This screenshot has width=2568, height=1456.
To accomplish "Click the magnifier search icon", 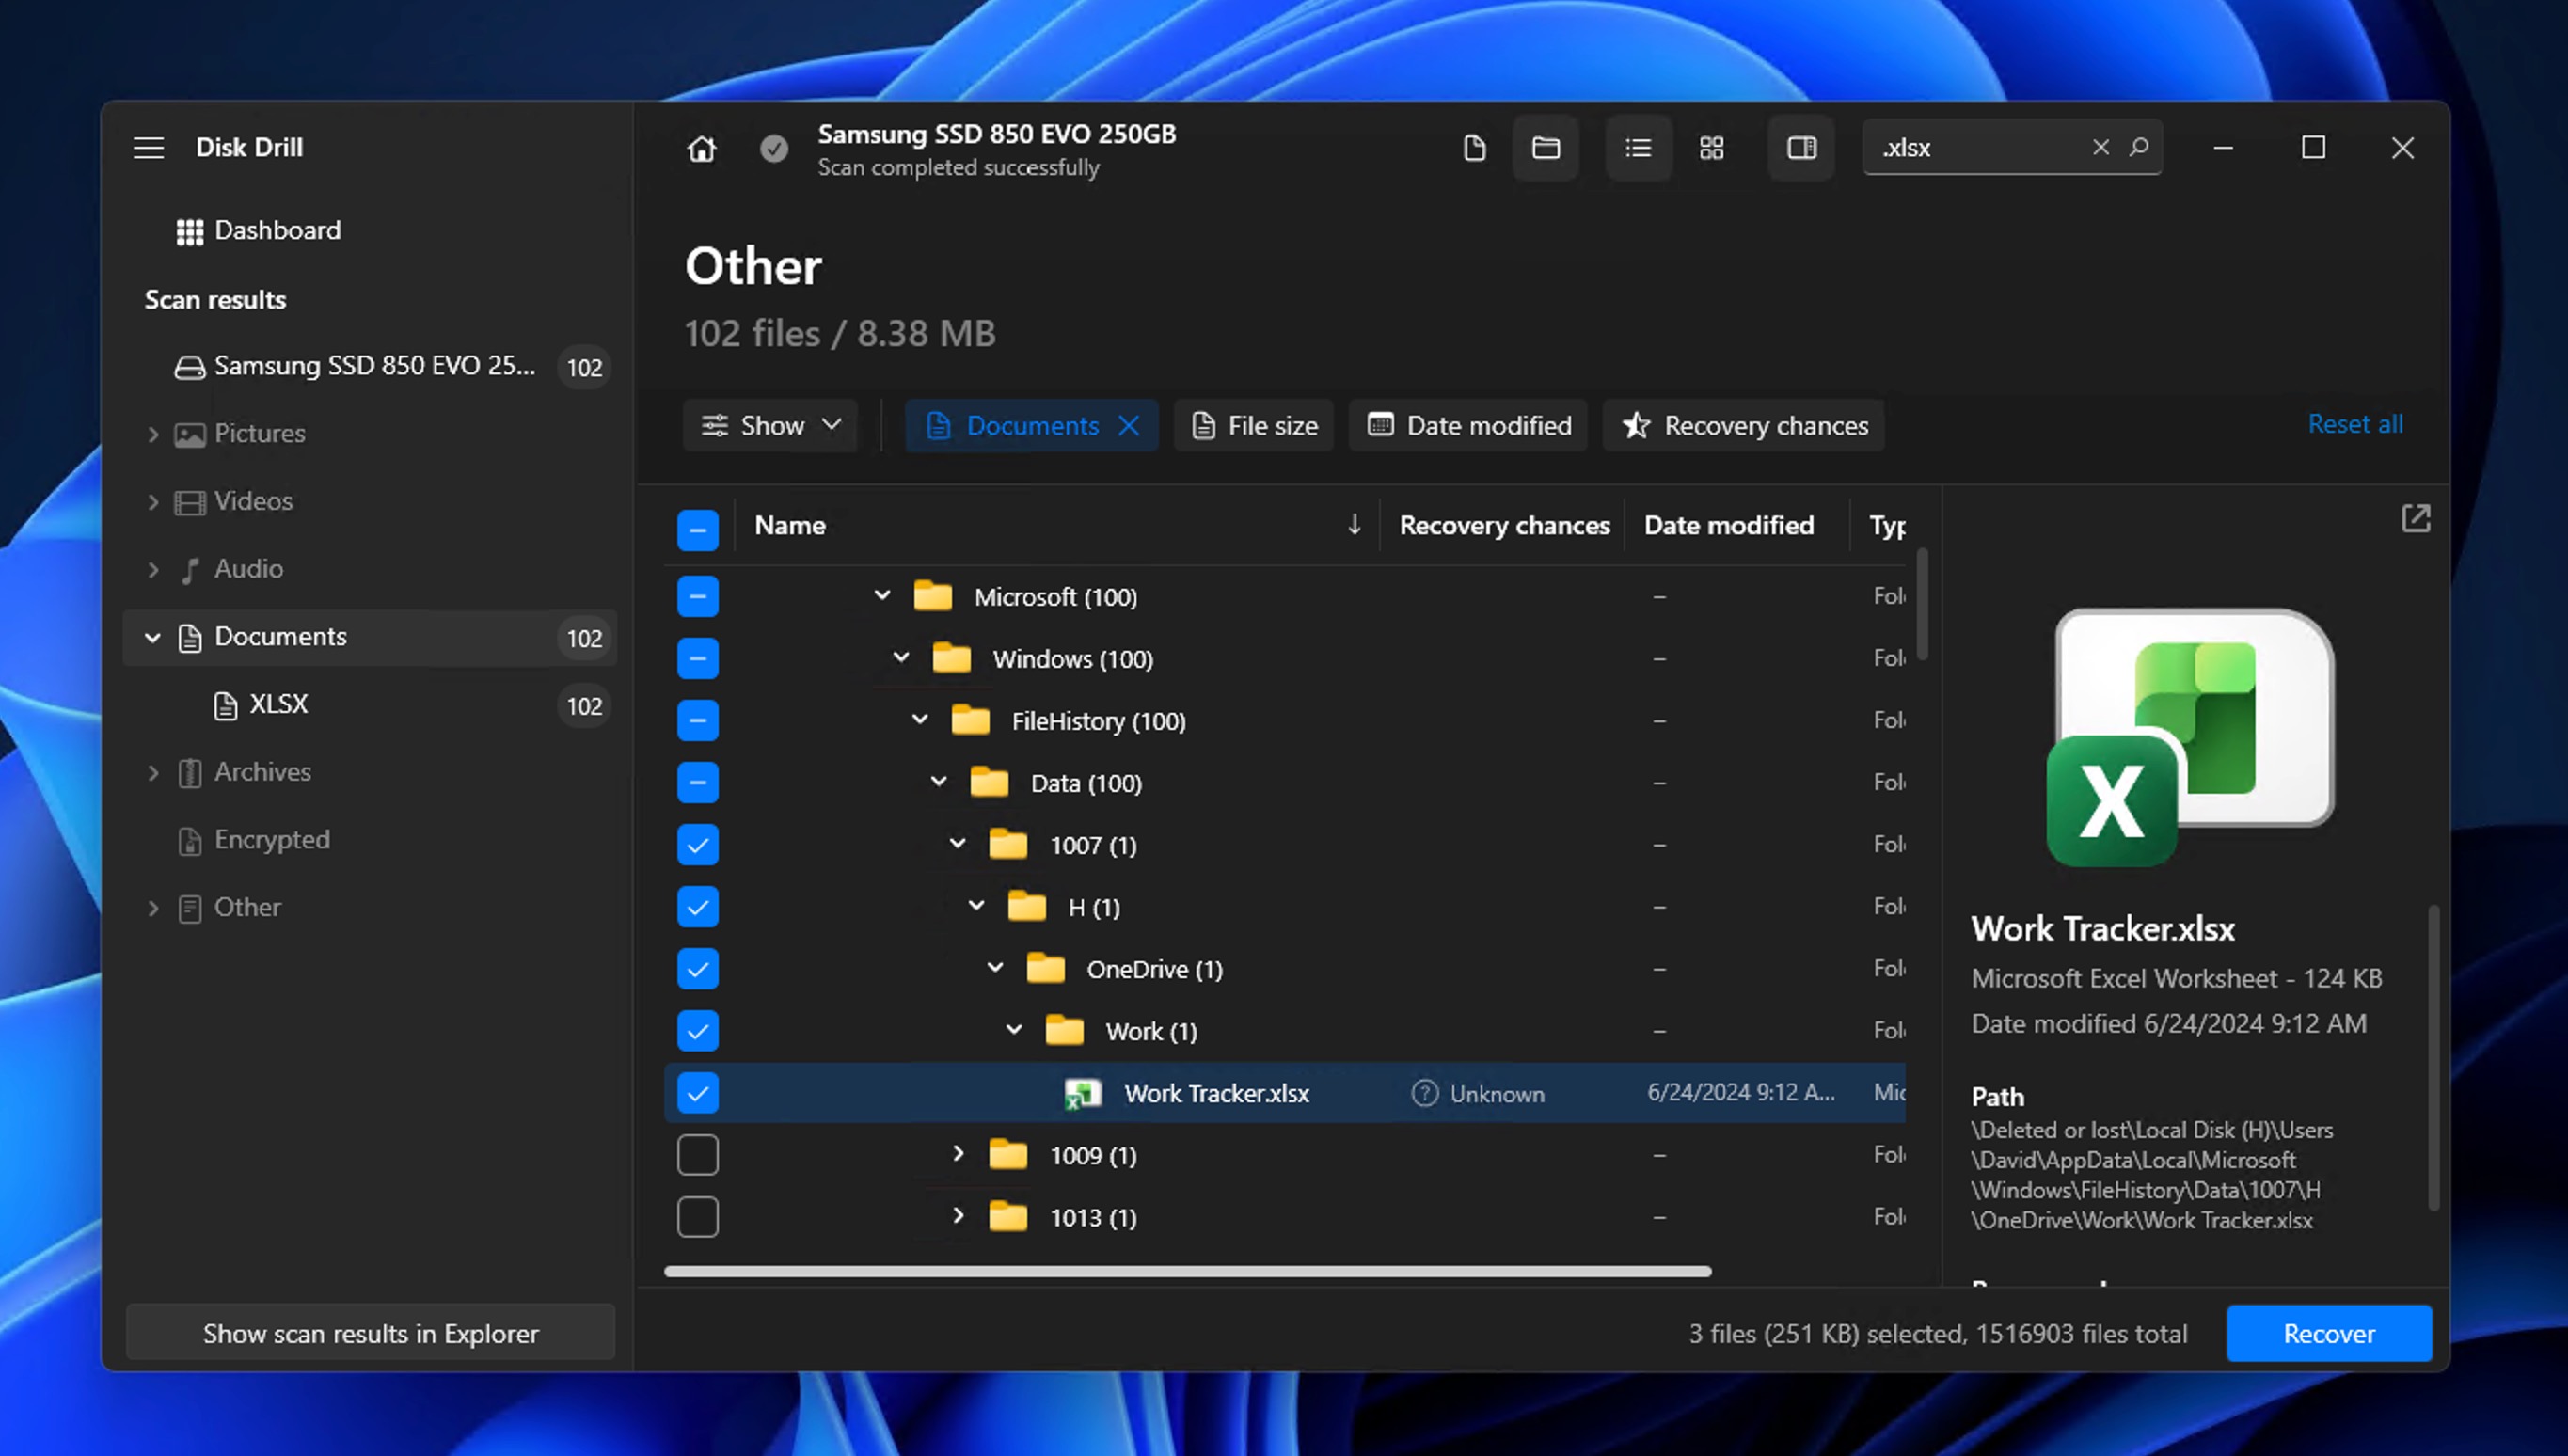I will 2139,147.
